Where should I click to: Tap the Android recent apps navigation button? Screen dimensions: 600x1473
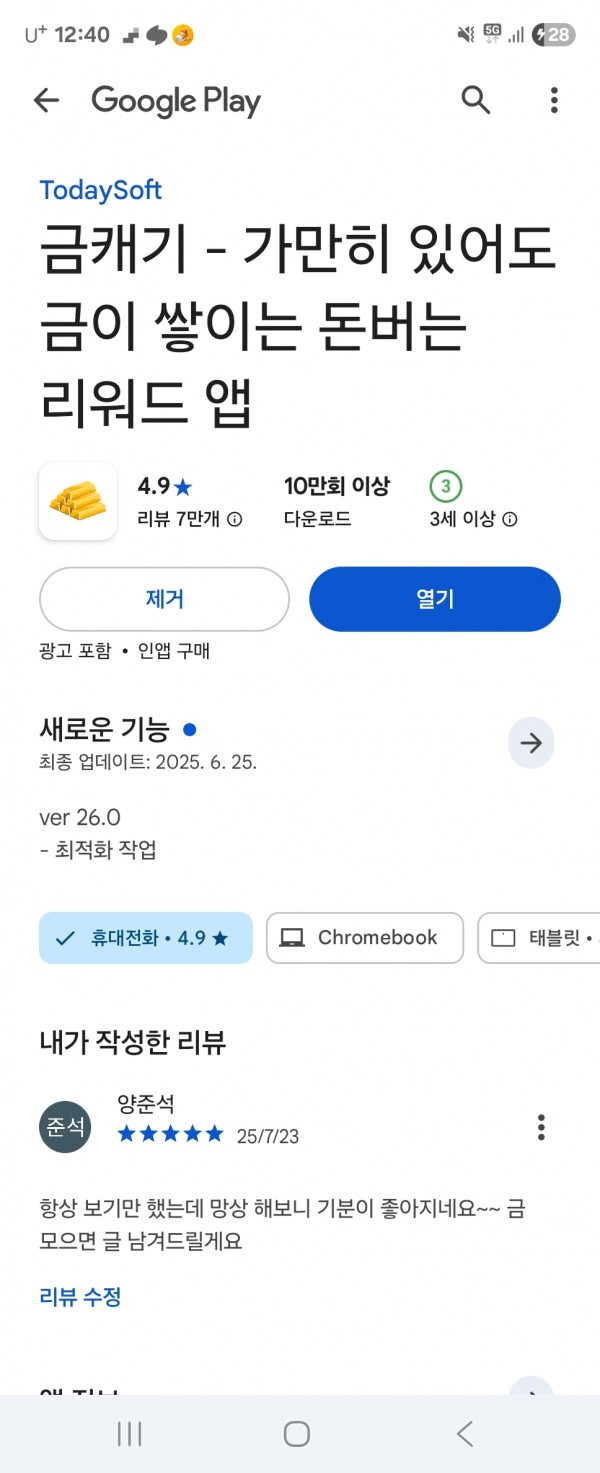pyautogui.click(x=129, y=1434)
